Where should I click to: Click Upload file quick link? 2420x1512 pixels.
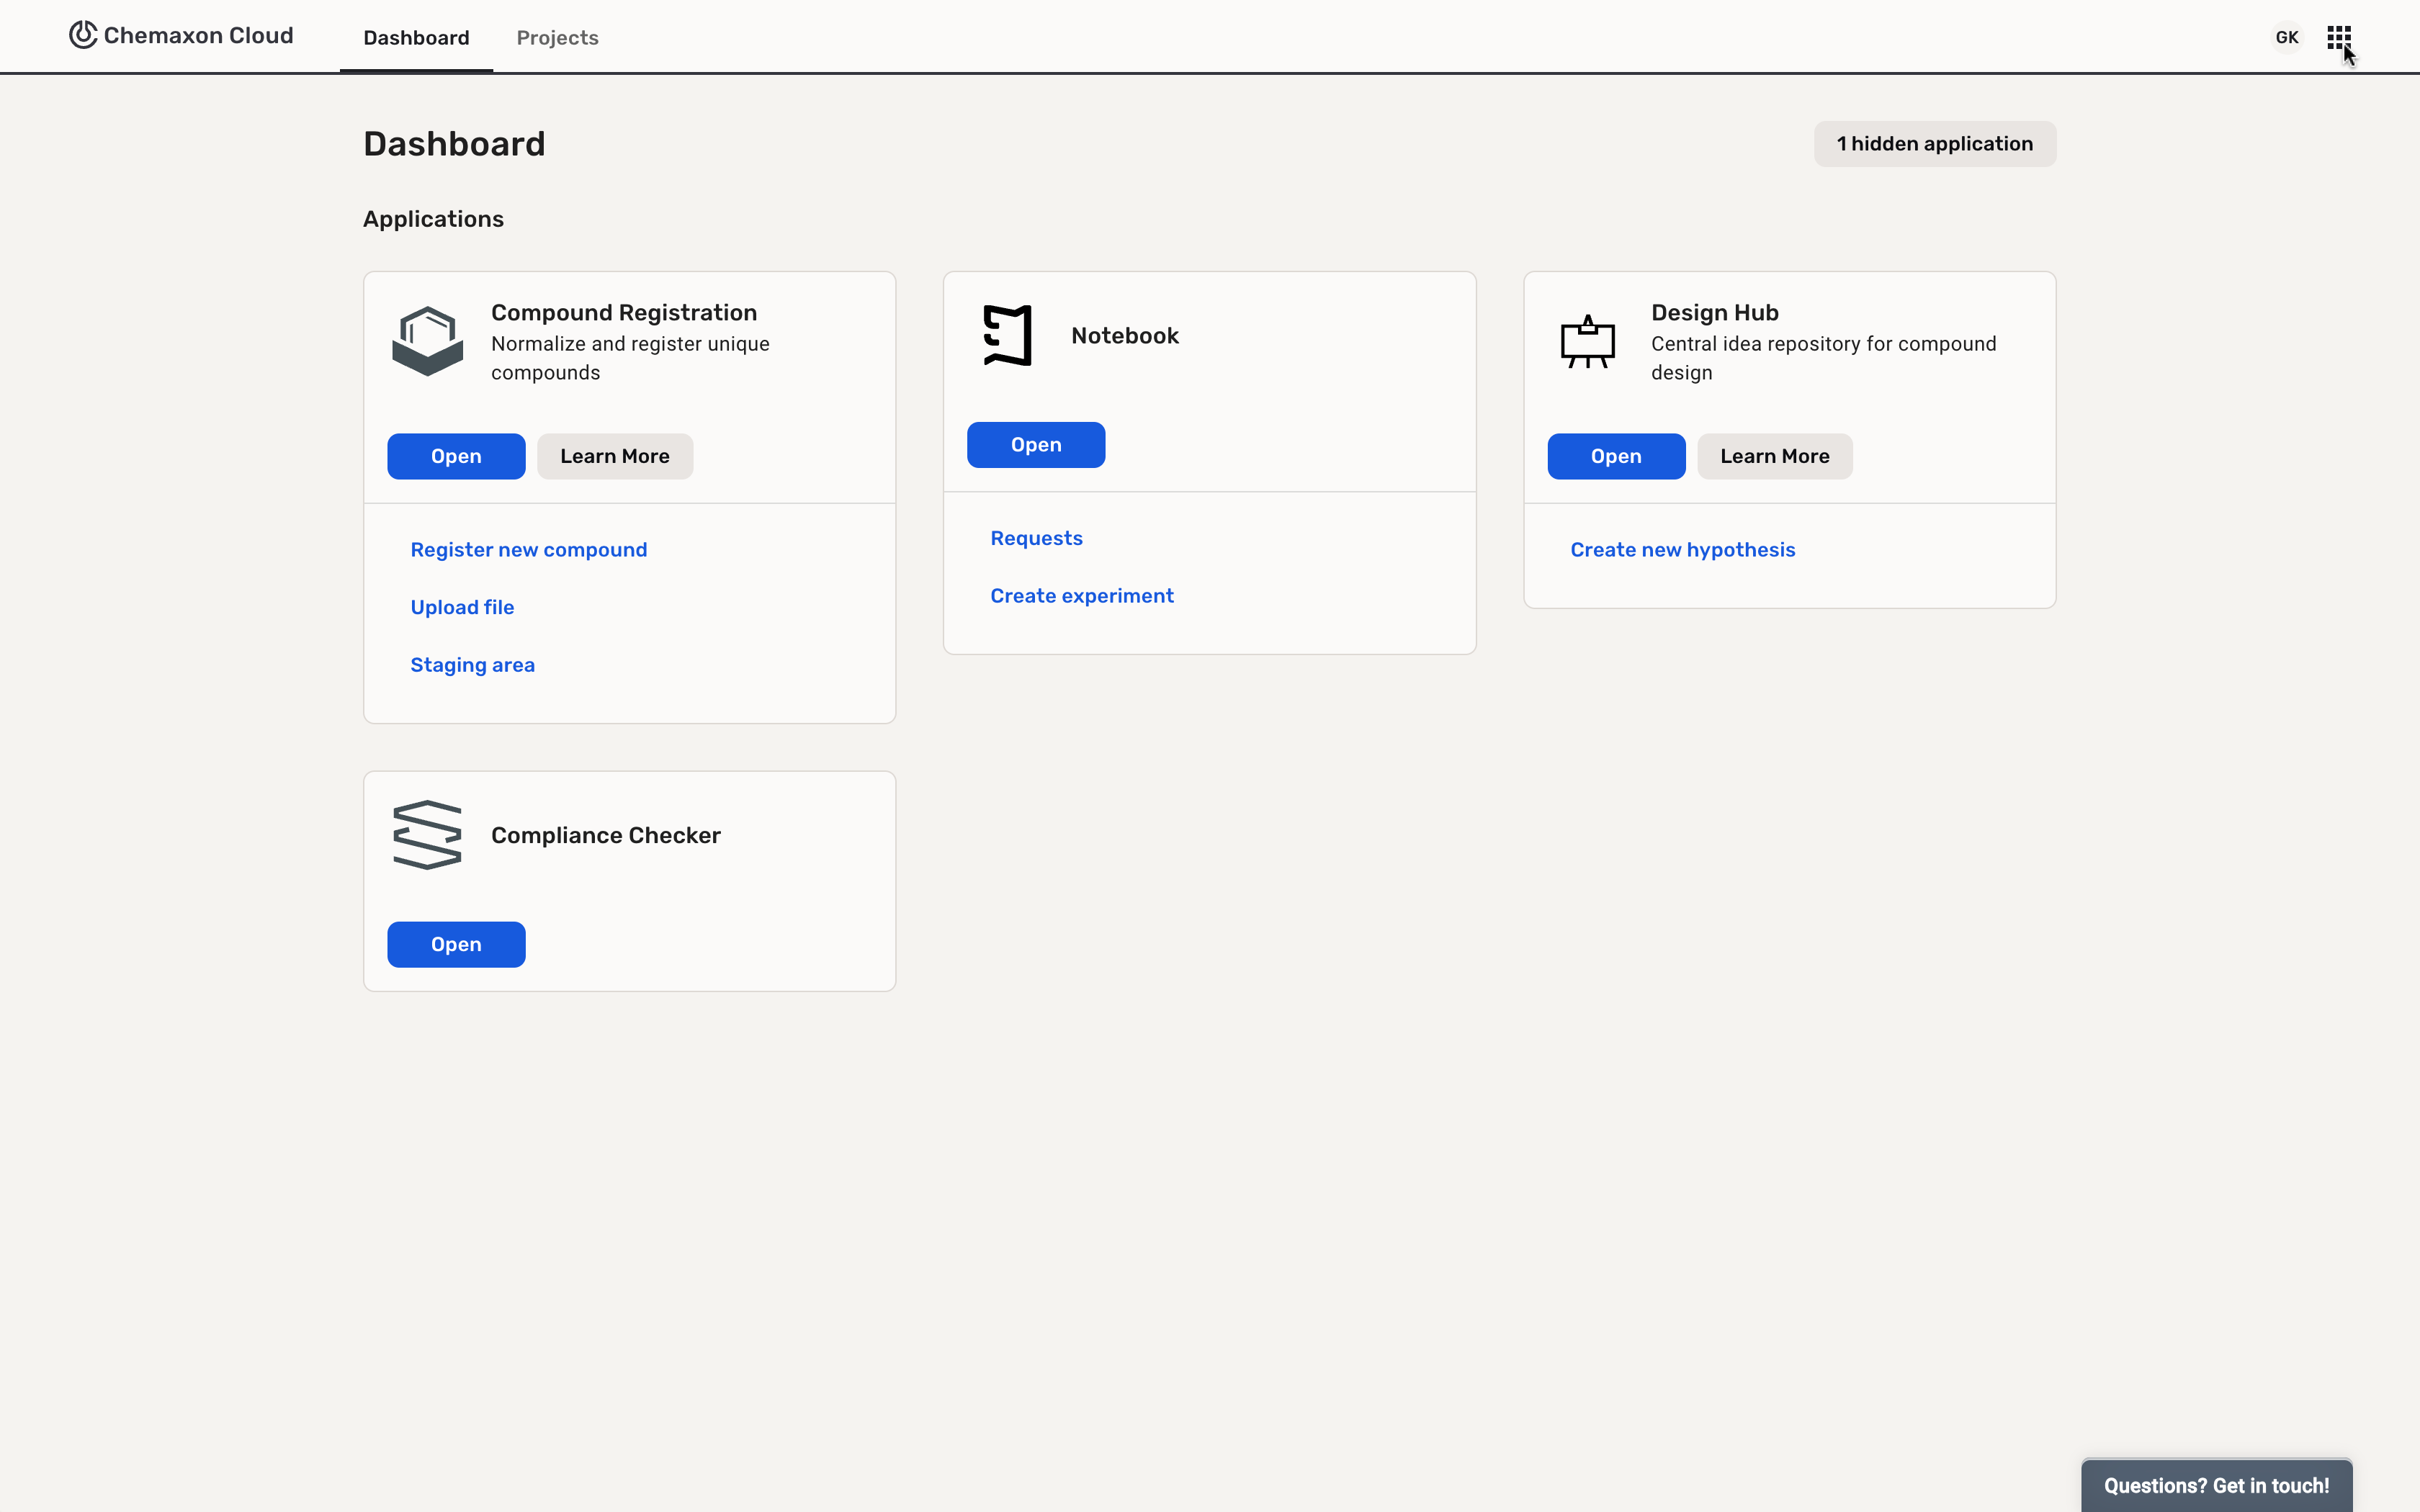[462, 606]
